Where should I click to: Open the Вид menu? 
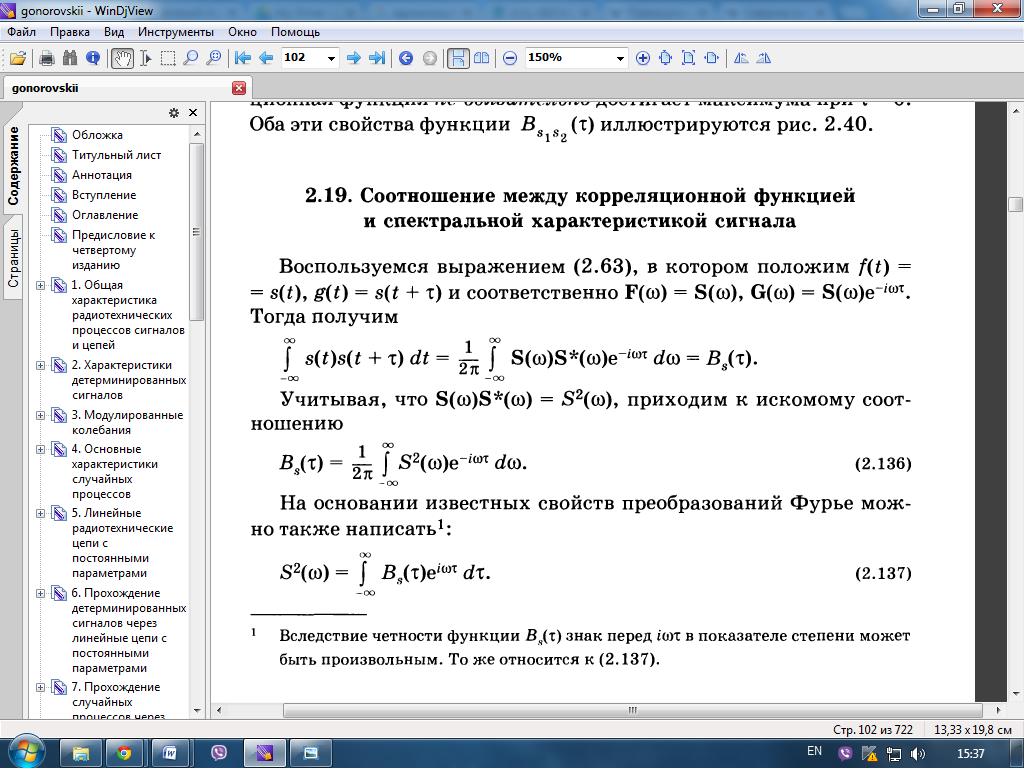tap(114, 32)
